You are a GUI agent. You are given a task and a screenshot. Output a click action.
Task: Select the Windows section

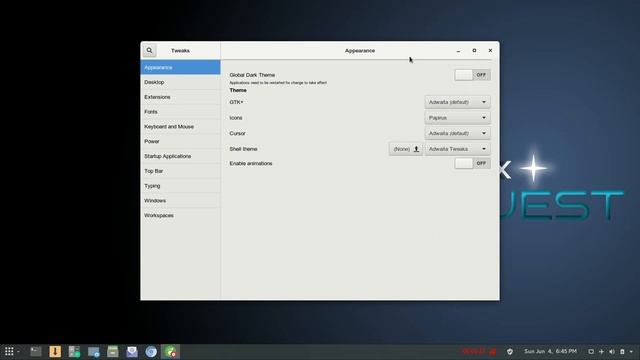point(180,200)
